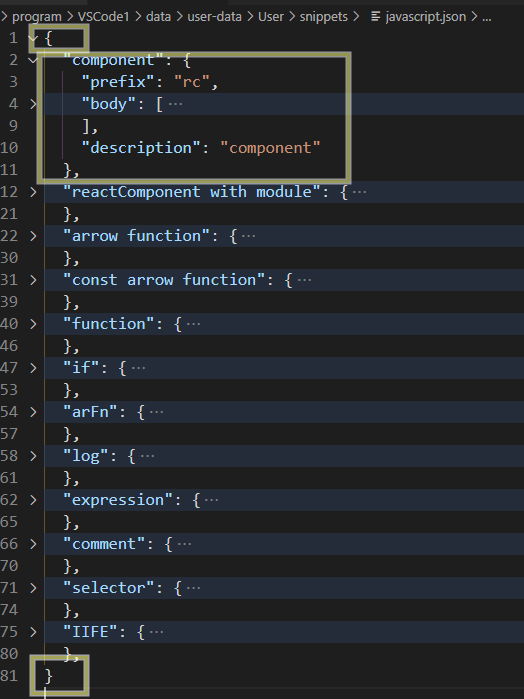Collapse the "component" block fold arrow

[x=33, y=60]
